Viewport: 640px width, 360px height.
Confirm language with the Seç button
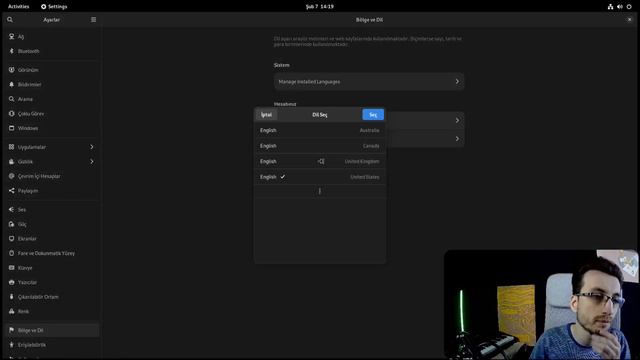[373, 115]
